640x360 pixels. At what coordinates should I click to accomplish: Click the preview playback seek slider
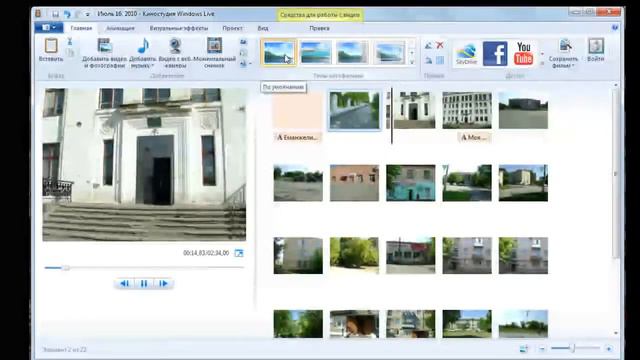[x=144, y=268]
